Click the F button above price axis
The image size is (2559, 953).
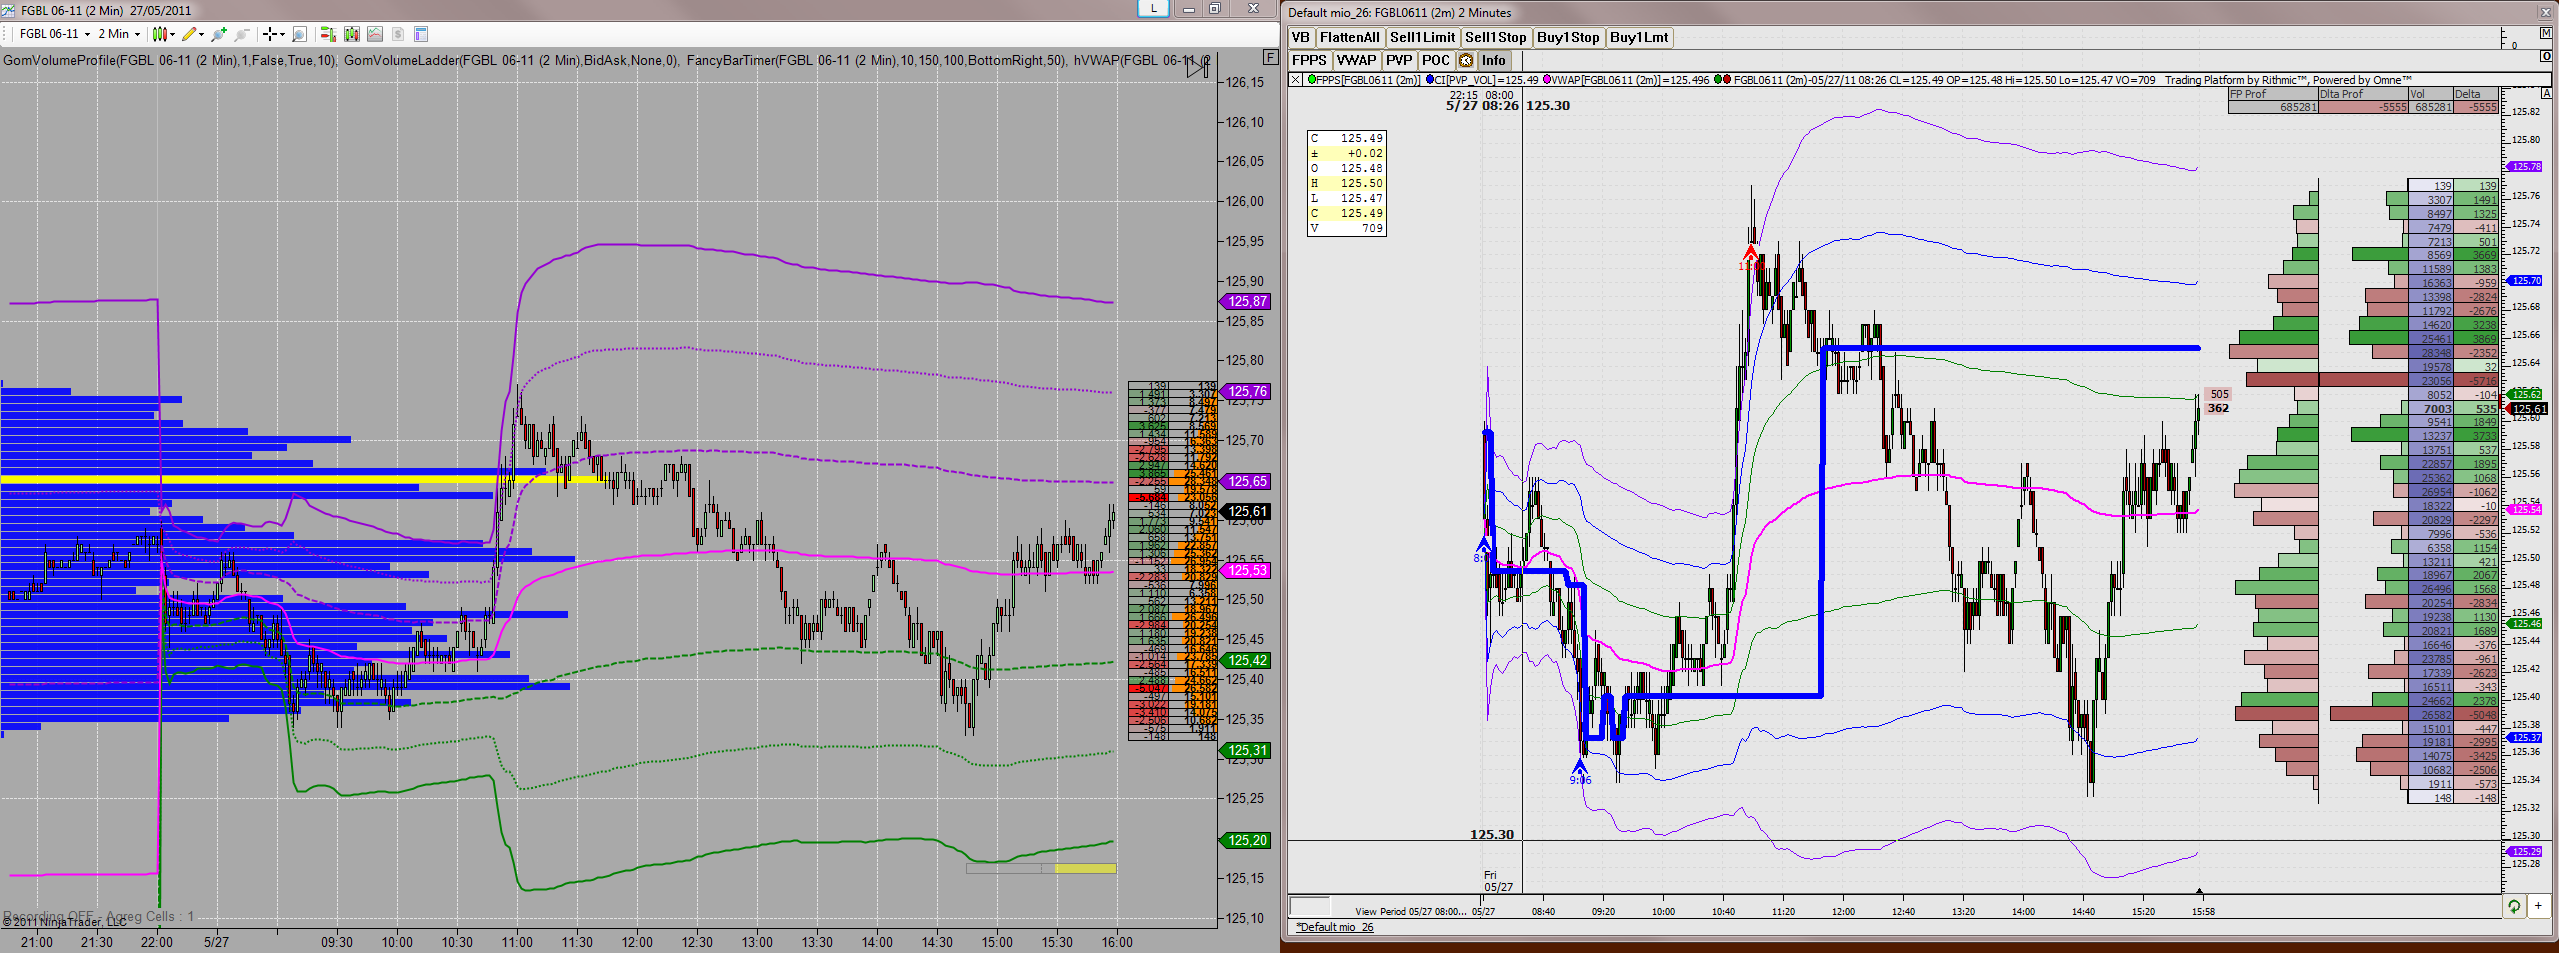(x=1270, y=57)
